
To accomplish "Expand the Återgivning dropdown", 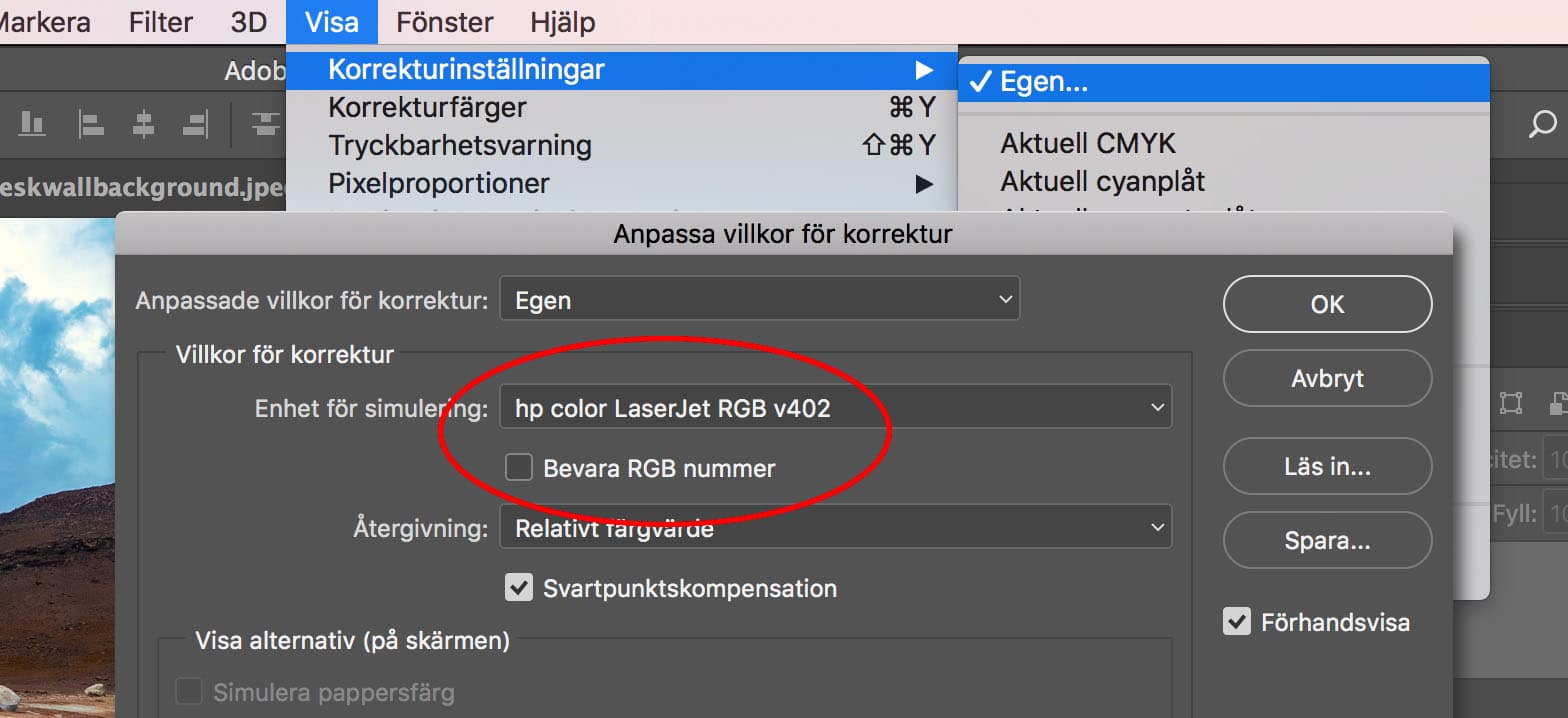I will 835,528.
